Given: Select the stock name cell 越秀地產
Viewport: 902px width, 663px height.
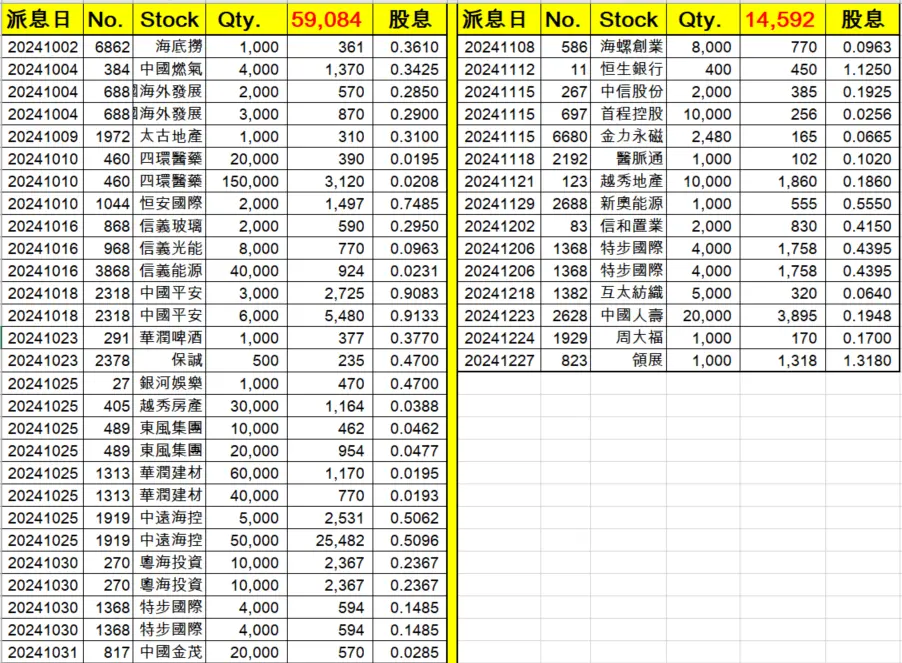Looking at the screenshot, I should (x=628, y=181).
